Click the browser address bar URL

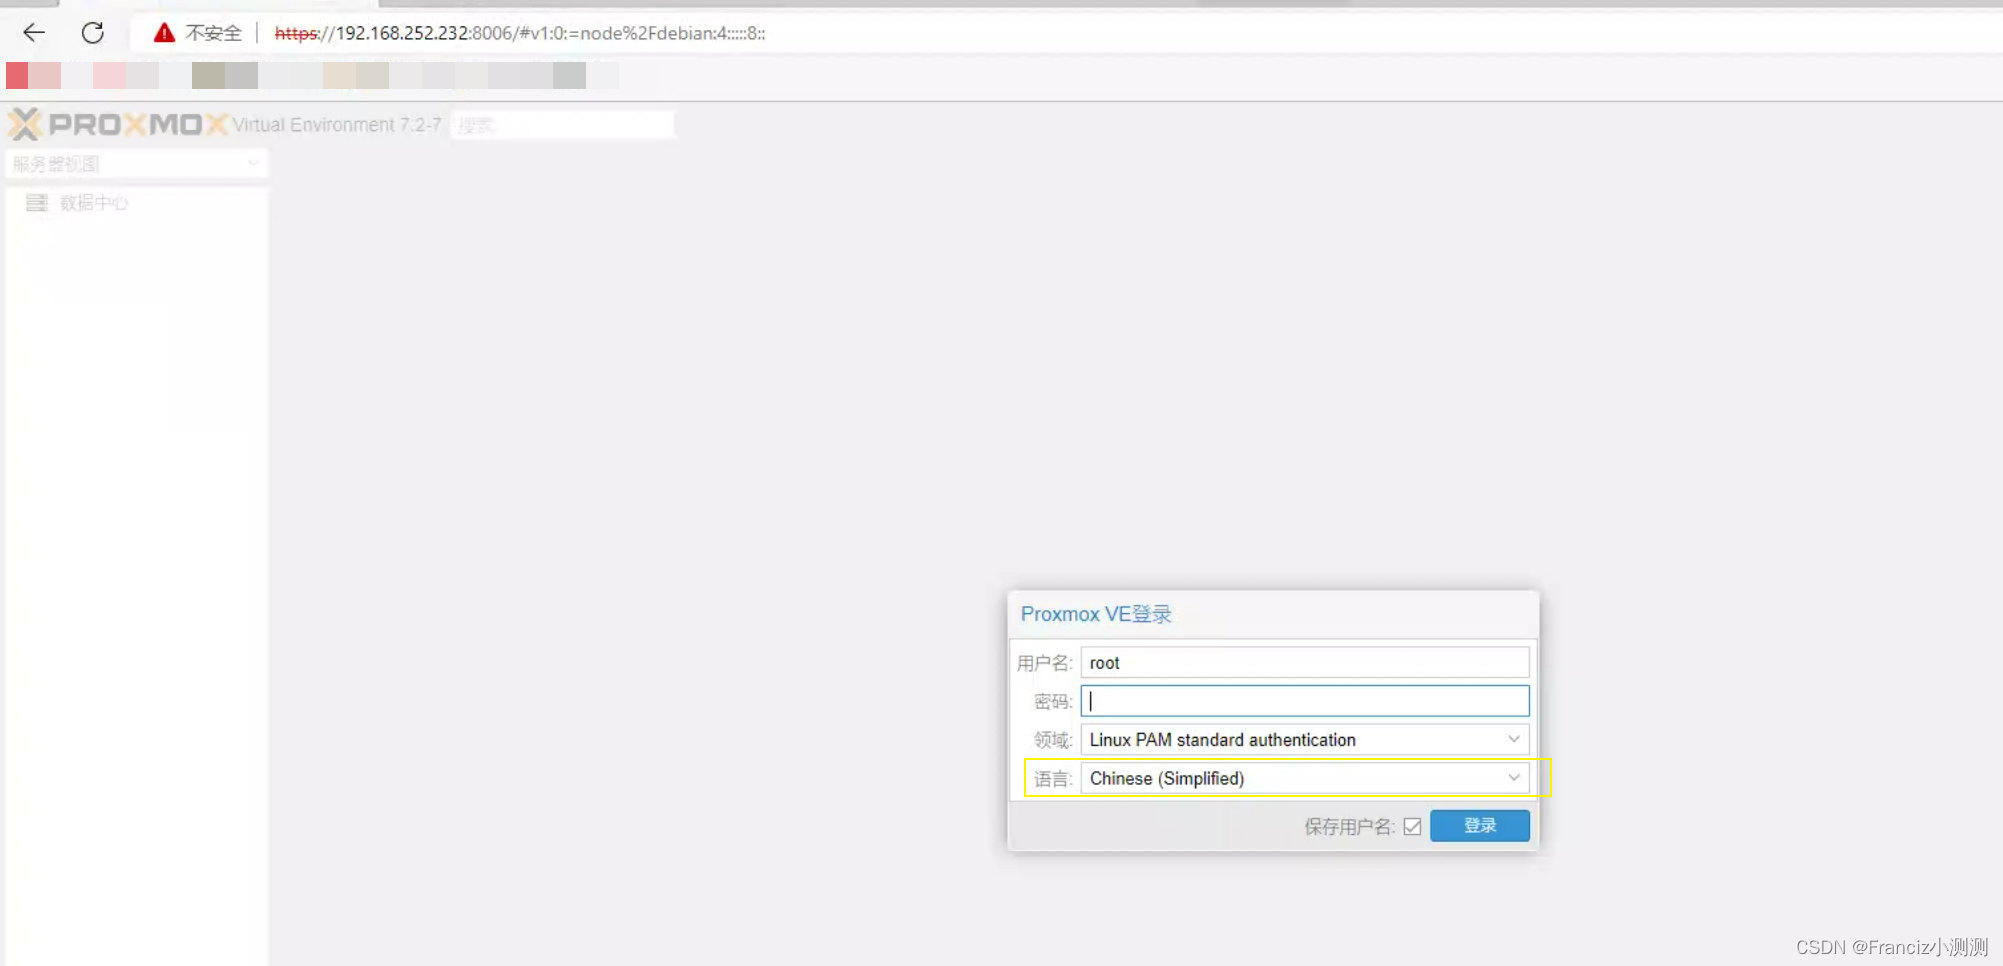520,33
